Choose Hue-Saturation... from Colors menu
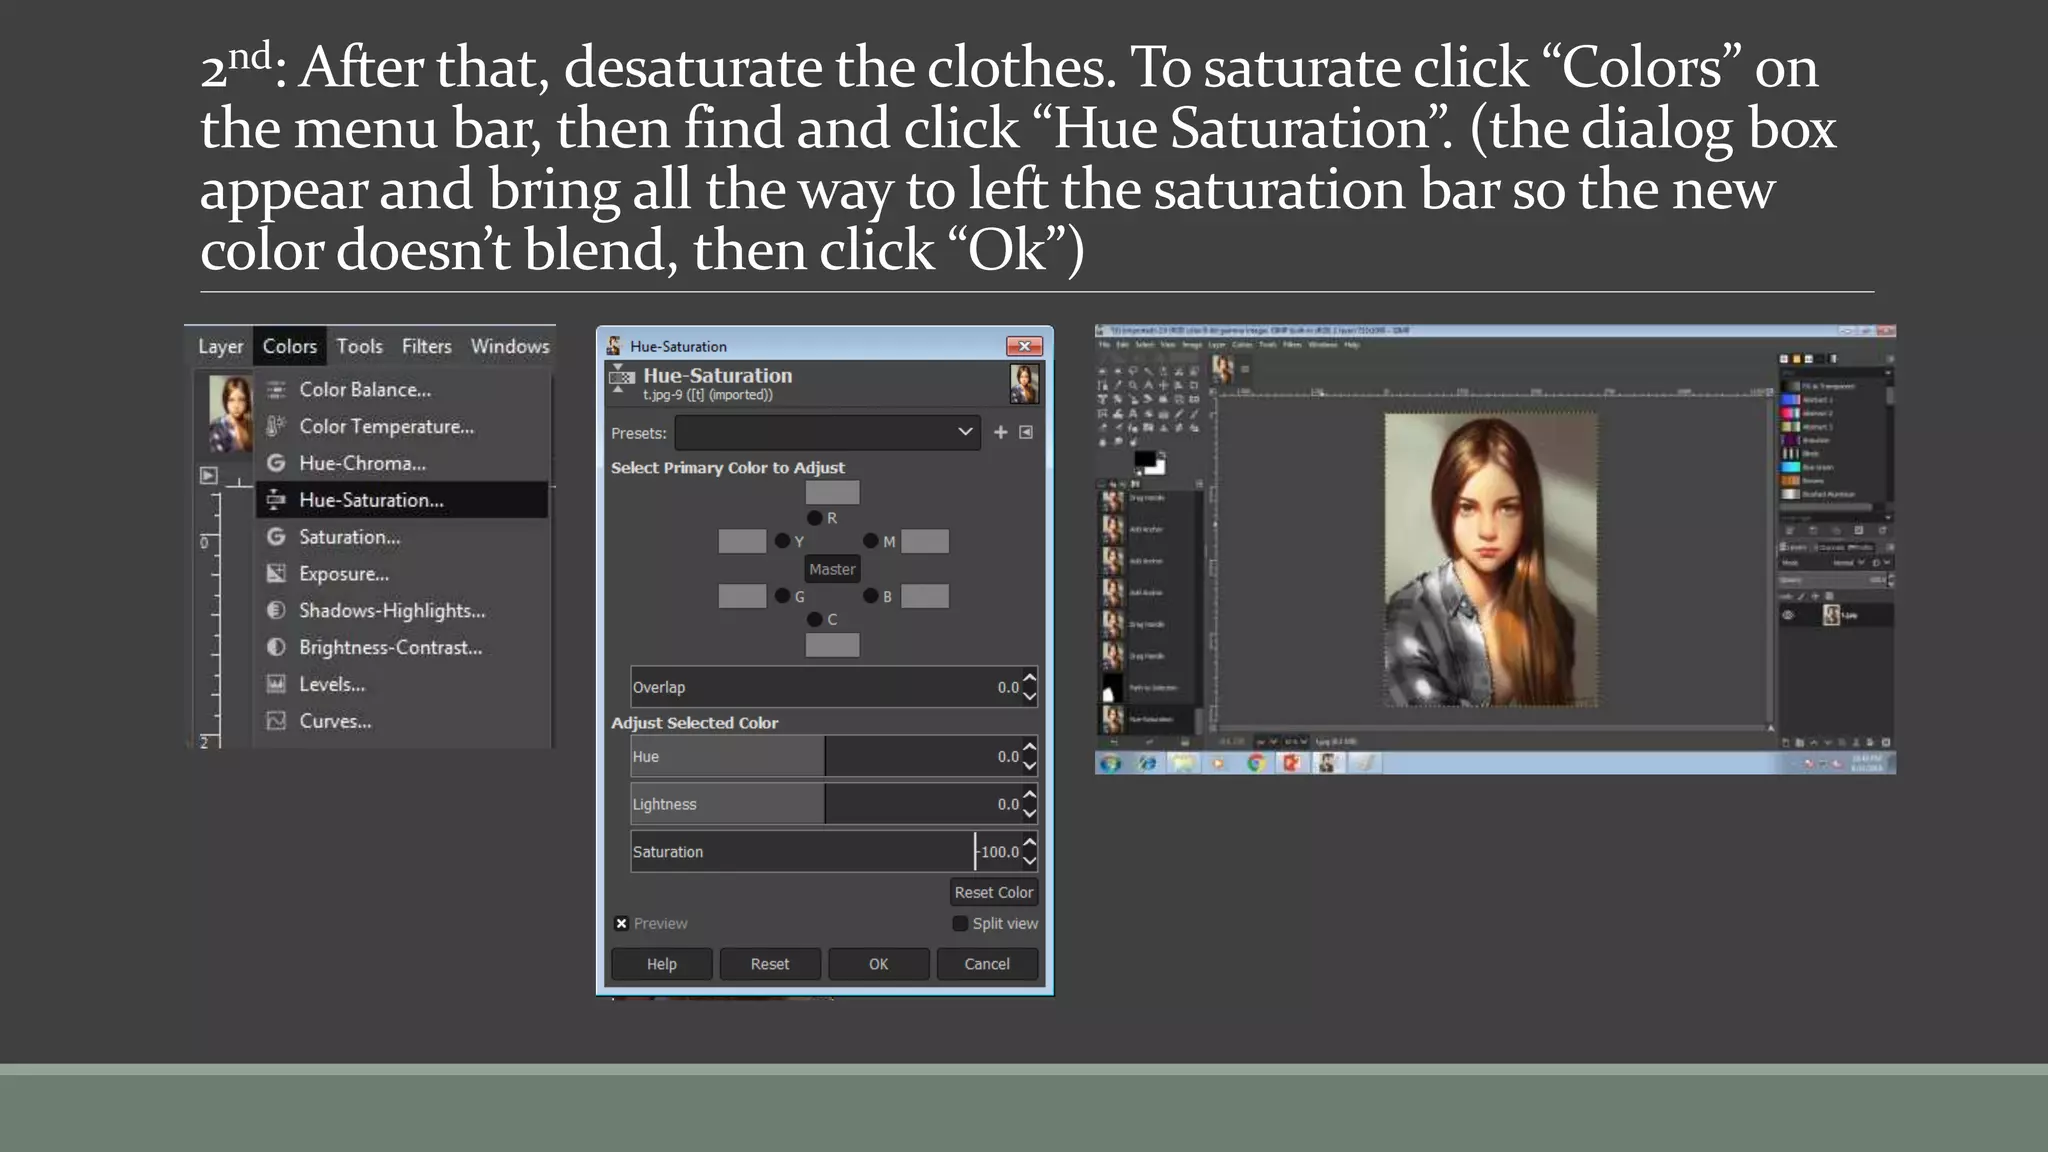The width and height of the screenshot is (2048, 1152). coord(402,500)
